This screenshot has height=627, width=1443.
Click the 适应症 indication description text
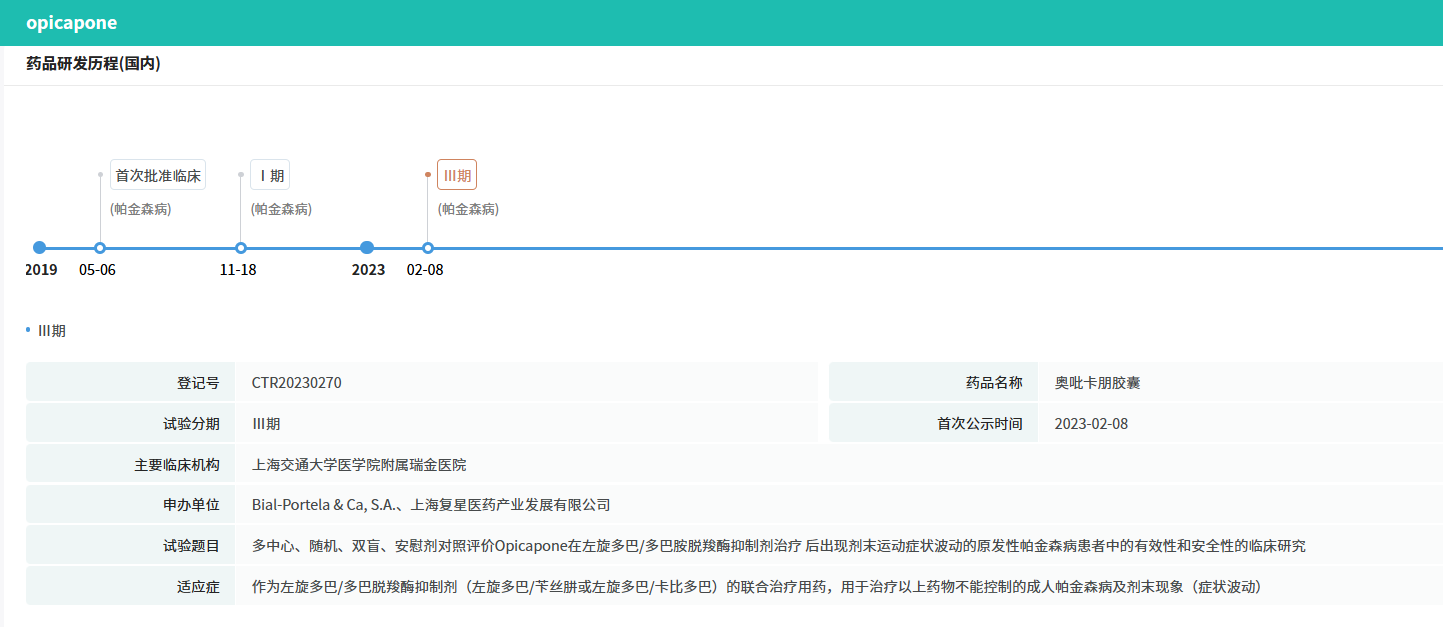pos(756,586)
